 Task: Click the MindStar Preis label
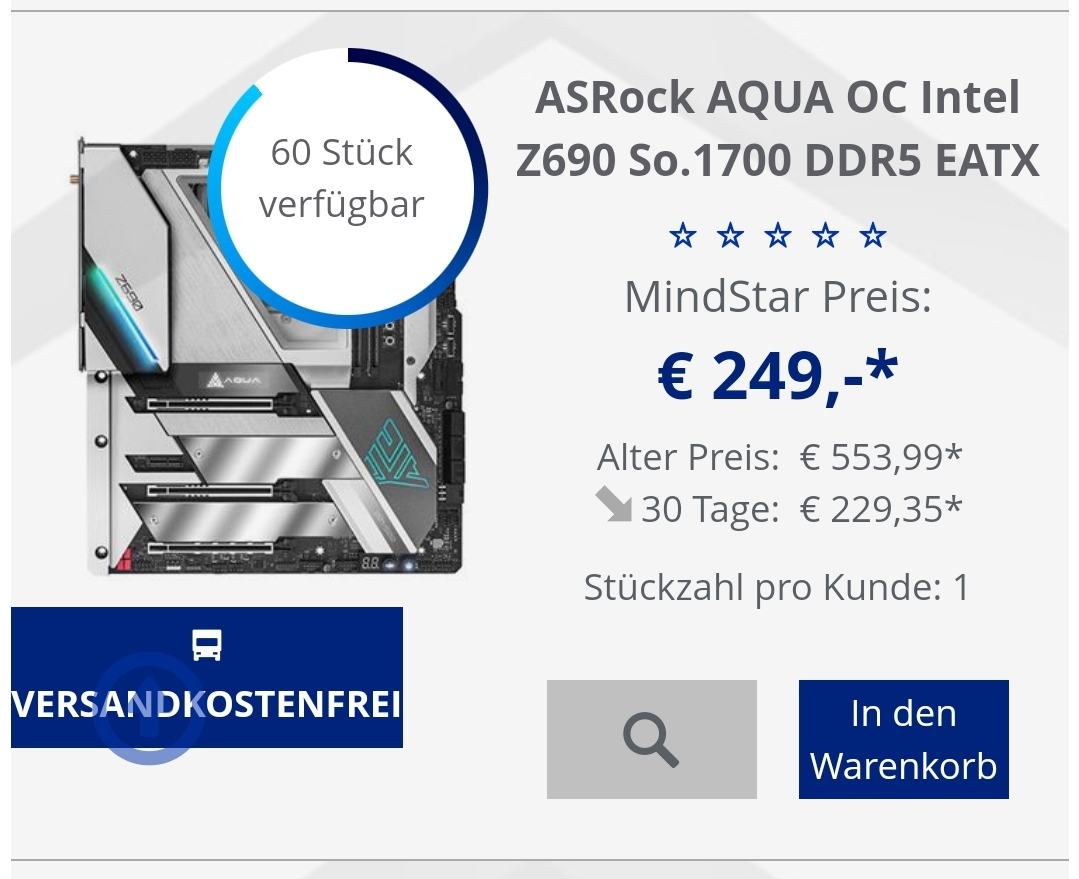pyautogui.click(x=778, y=297)
